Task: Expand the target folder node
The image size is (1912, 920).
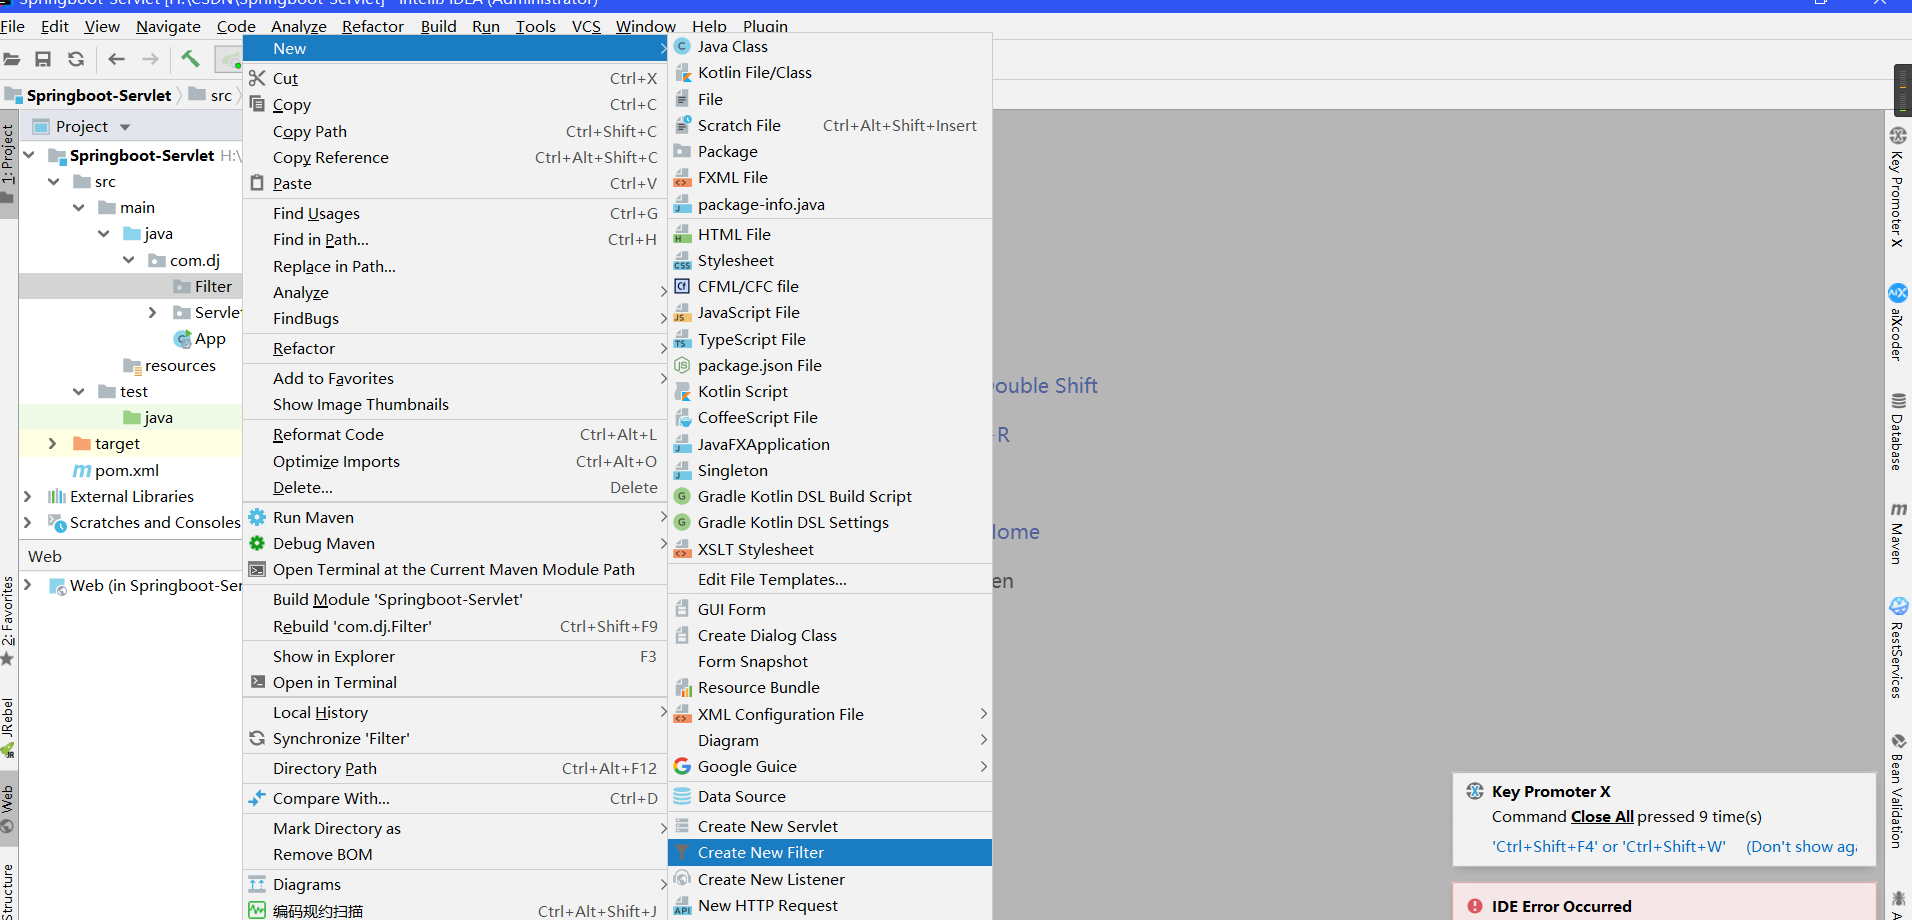Action: (x=53, y=443)
